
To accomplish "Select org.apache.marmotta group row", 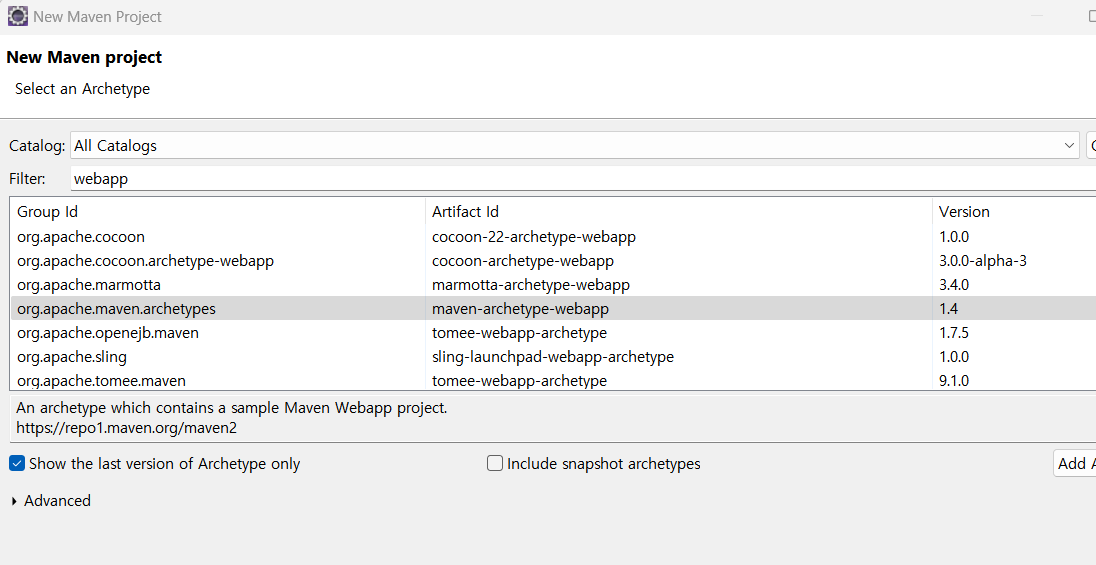I will pyautogui.click(x=89, y=285).
